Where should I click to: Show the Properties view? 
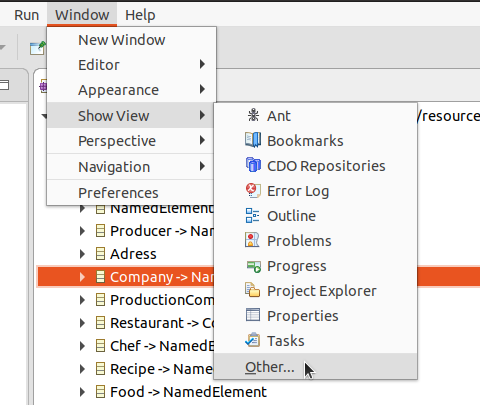(316, 316)
